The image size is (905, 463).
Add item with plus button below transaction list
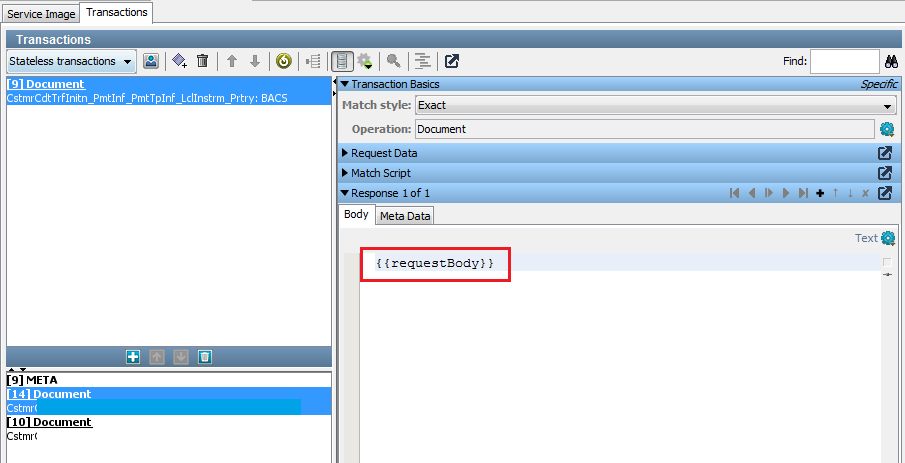click(x=133, y=357)
